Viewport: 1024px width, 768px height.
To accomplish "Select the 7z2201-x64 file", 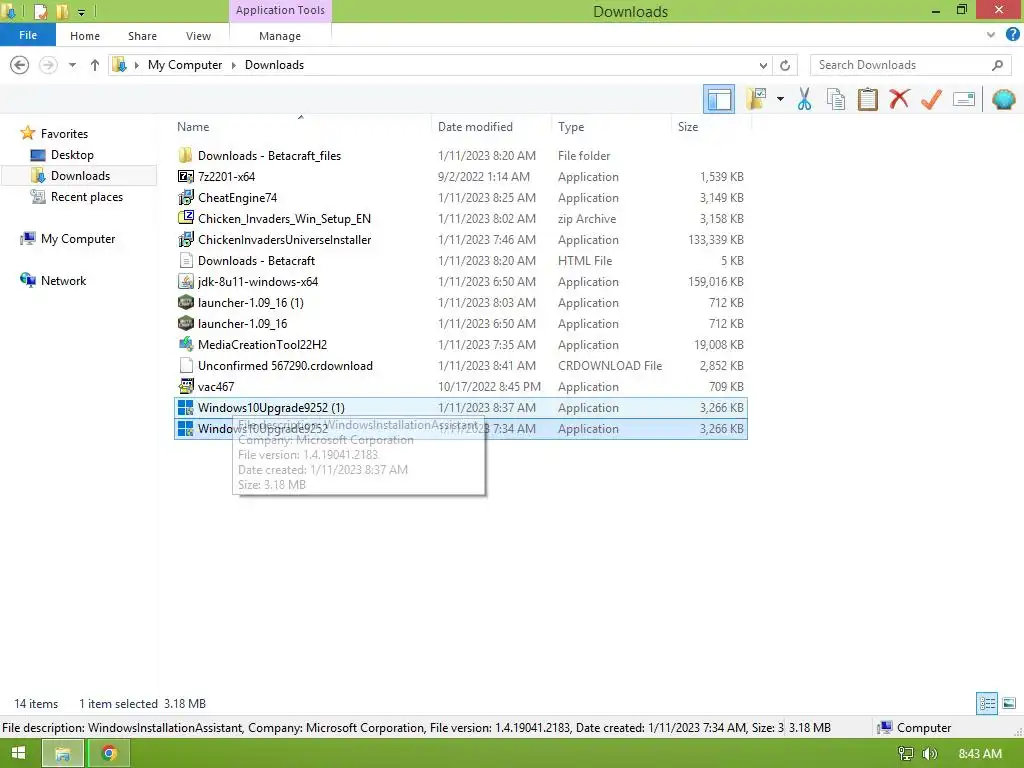I will (x=460, y=176).
